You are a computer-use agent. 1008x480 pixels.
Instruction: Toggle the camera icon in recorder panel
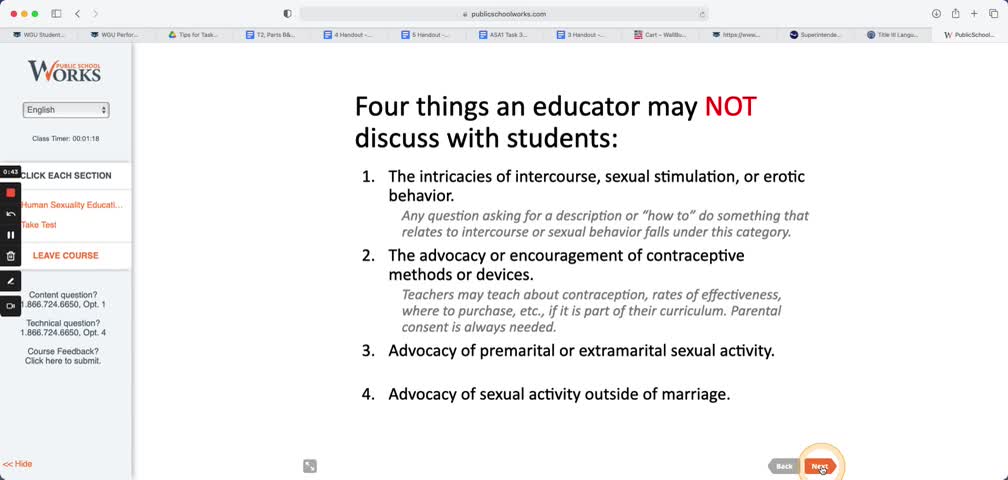pos(10,306)
